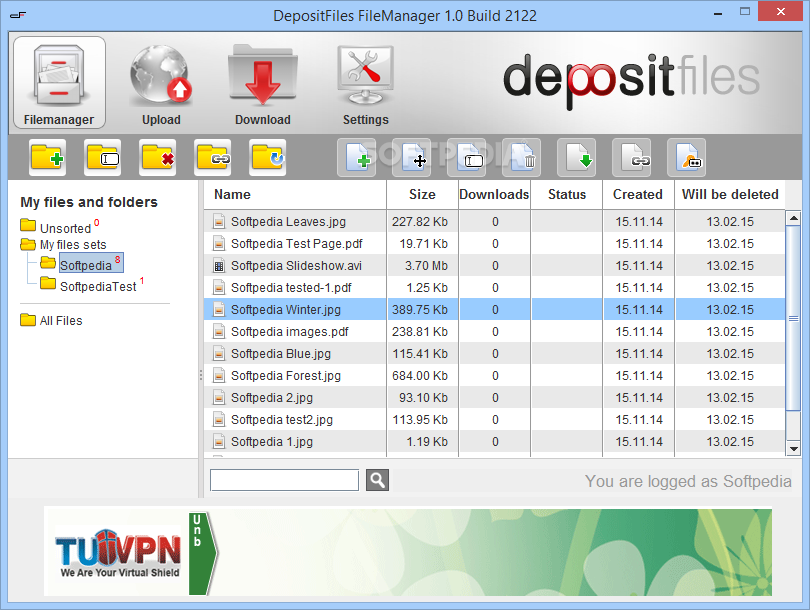810x610 pixels.
Task: Click the Softpedia Leaves.jpg file icon
Action: 219,222
